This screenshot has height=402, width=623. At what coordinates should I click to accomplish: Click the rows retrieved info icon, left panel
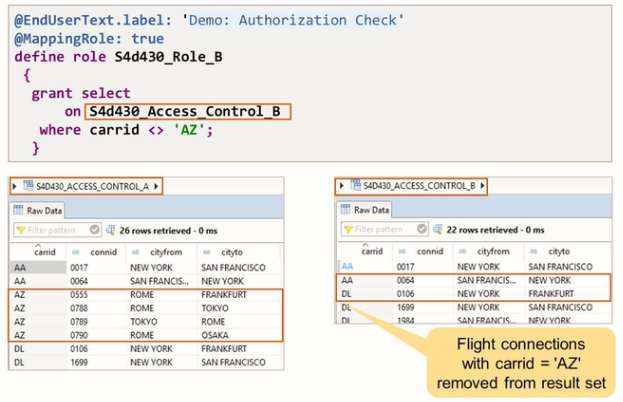point(111,230)
